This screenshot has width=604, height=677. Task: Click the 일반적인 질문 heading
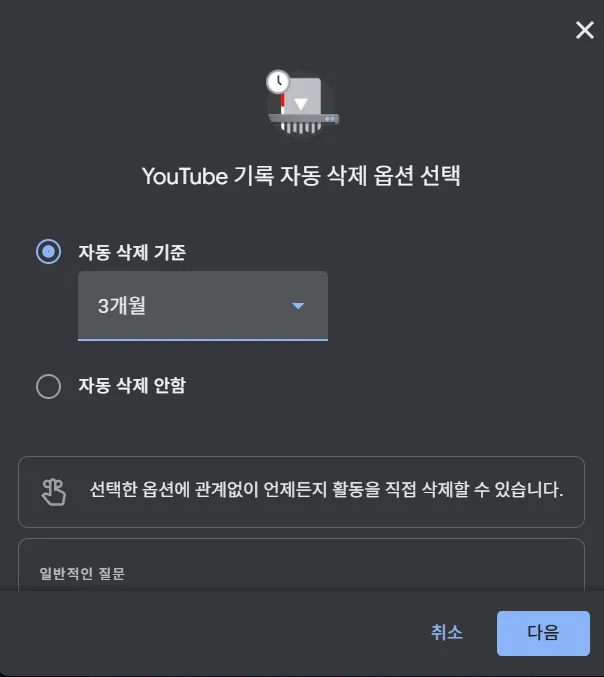tap(82, 574)
